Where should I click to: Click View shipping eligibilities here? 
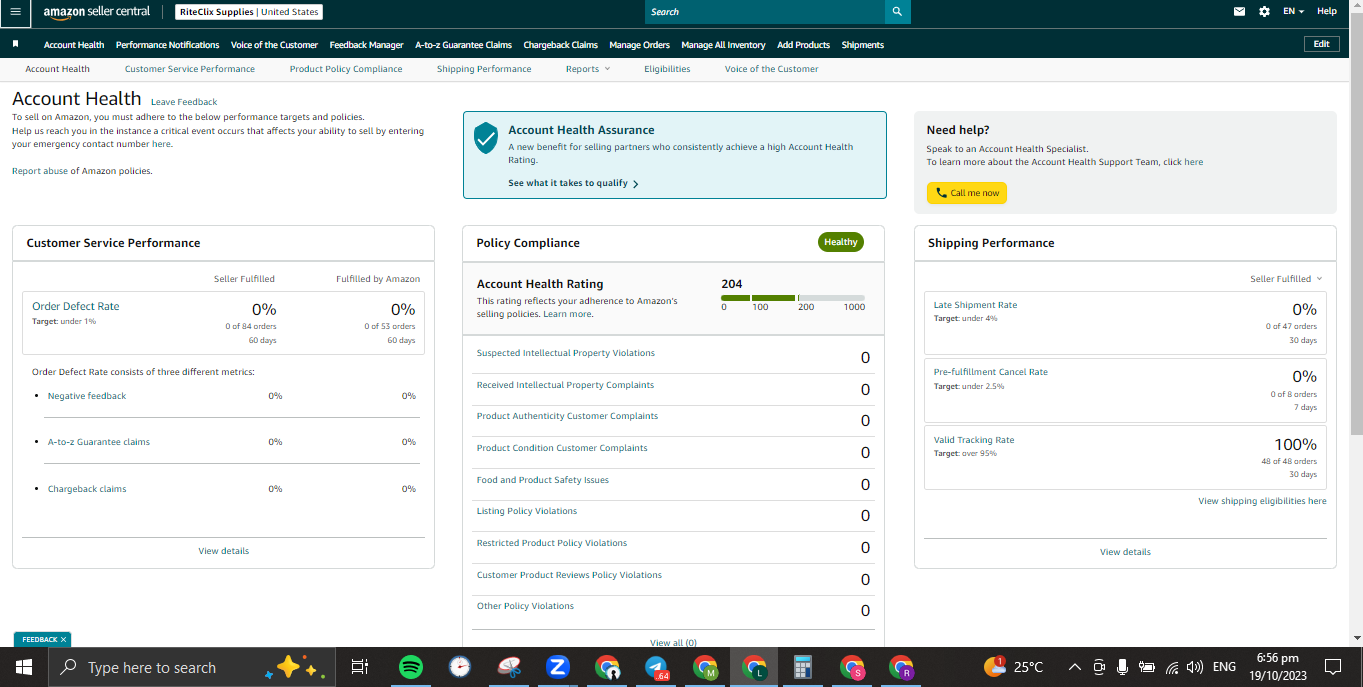[x=1262, y=501]
